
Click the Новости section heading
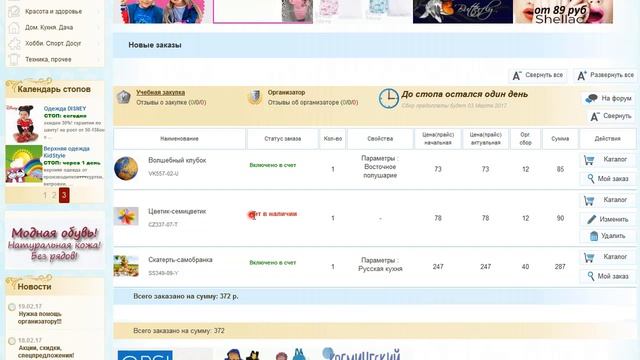click(34, 287)
